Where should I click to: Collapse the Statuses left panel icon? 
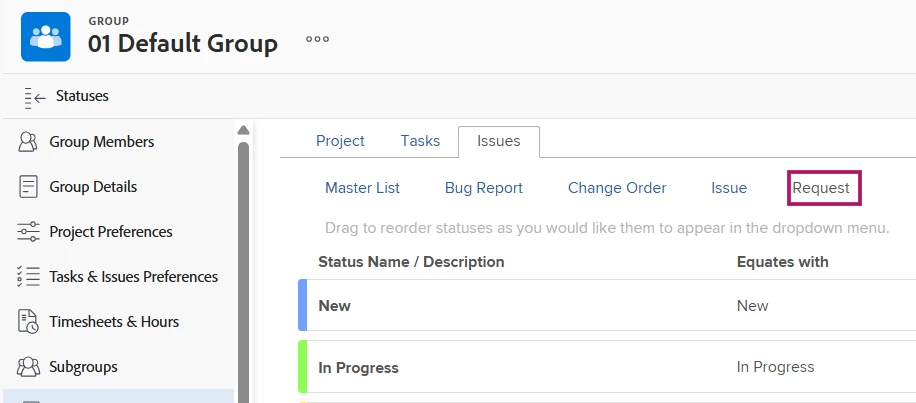pos(35,98)
